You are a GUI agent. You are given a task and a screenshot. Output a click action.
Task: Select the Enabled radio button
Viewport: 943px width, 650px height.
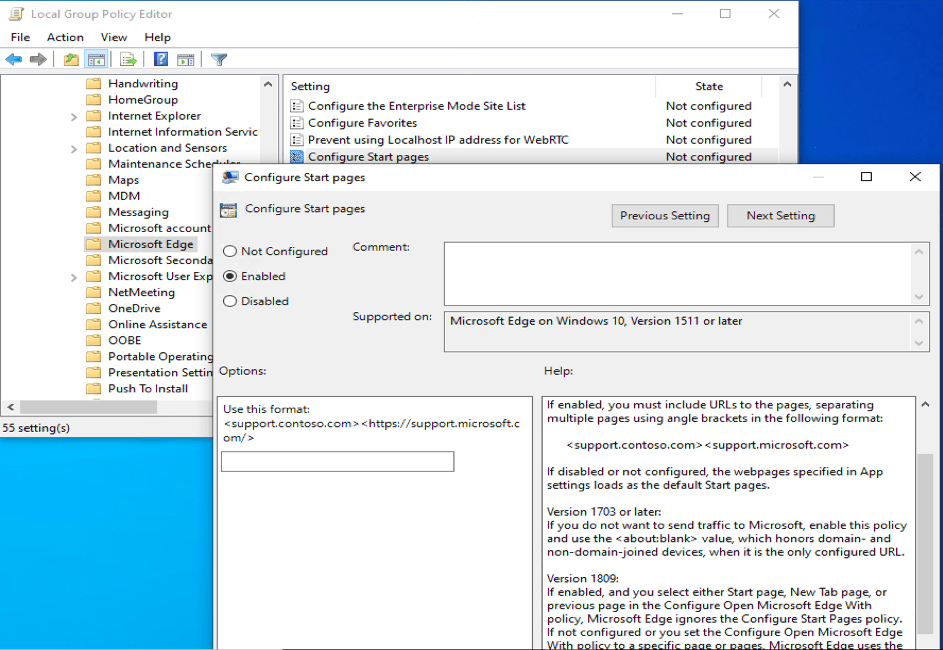(230, 276)
